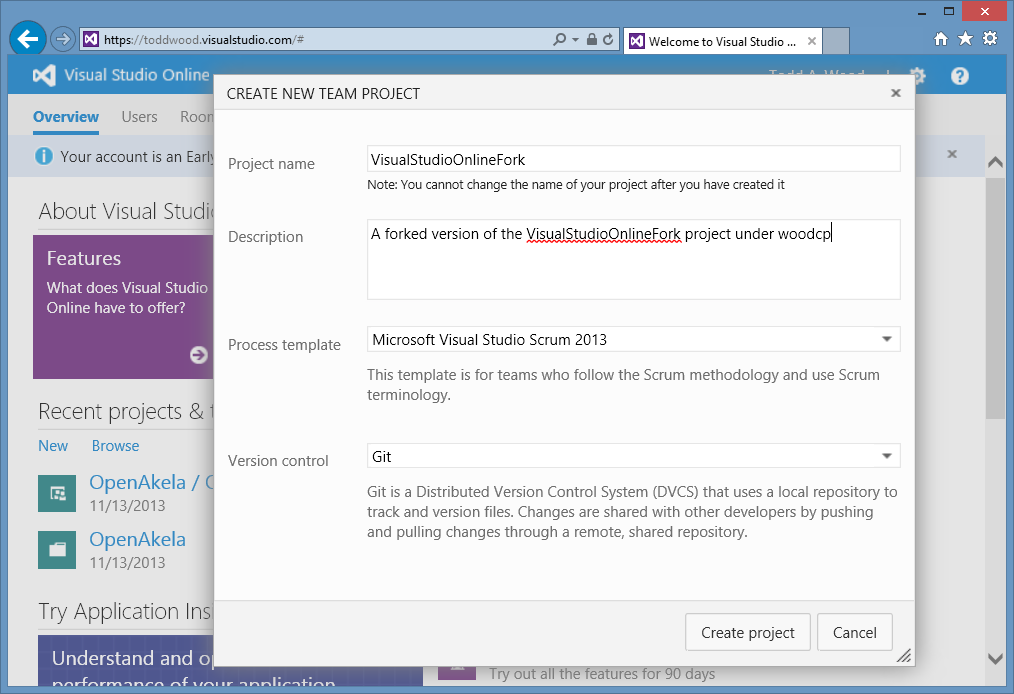
Task: Click the Features tile arrow icon
Action: 199,354
